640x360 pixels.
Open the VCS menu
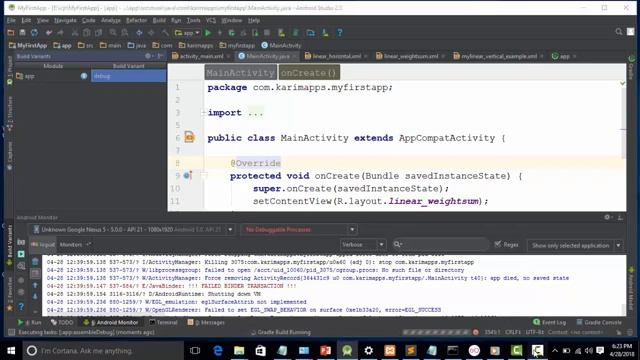(211, 20)
